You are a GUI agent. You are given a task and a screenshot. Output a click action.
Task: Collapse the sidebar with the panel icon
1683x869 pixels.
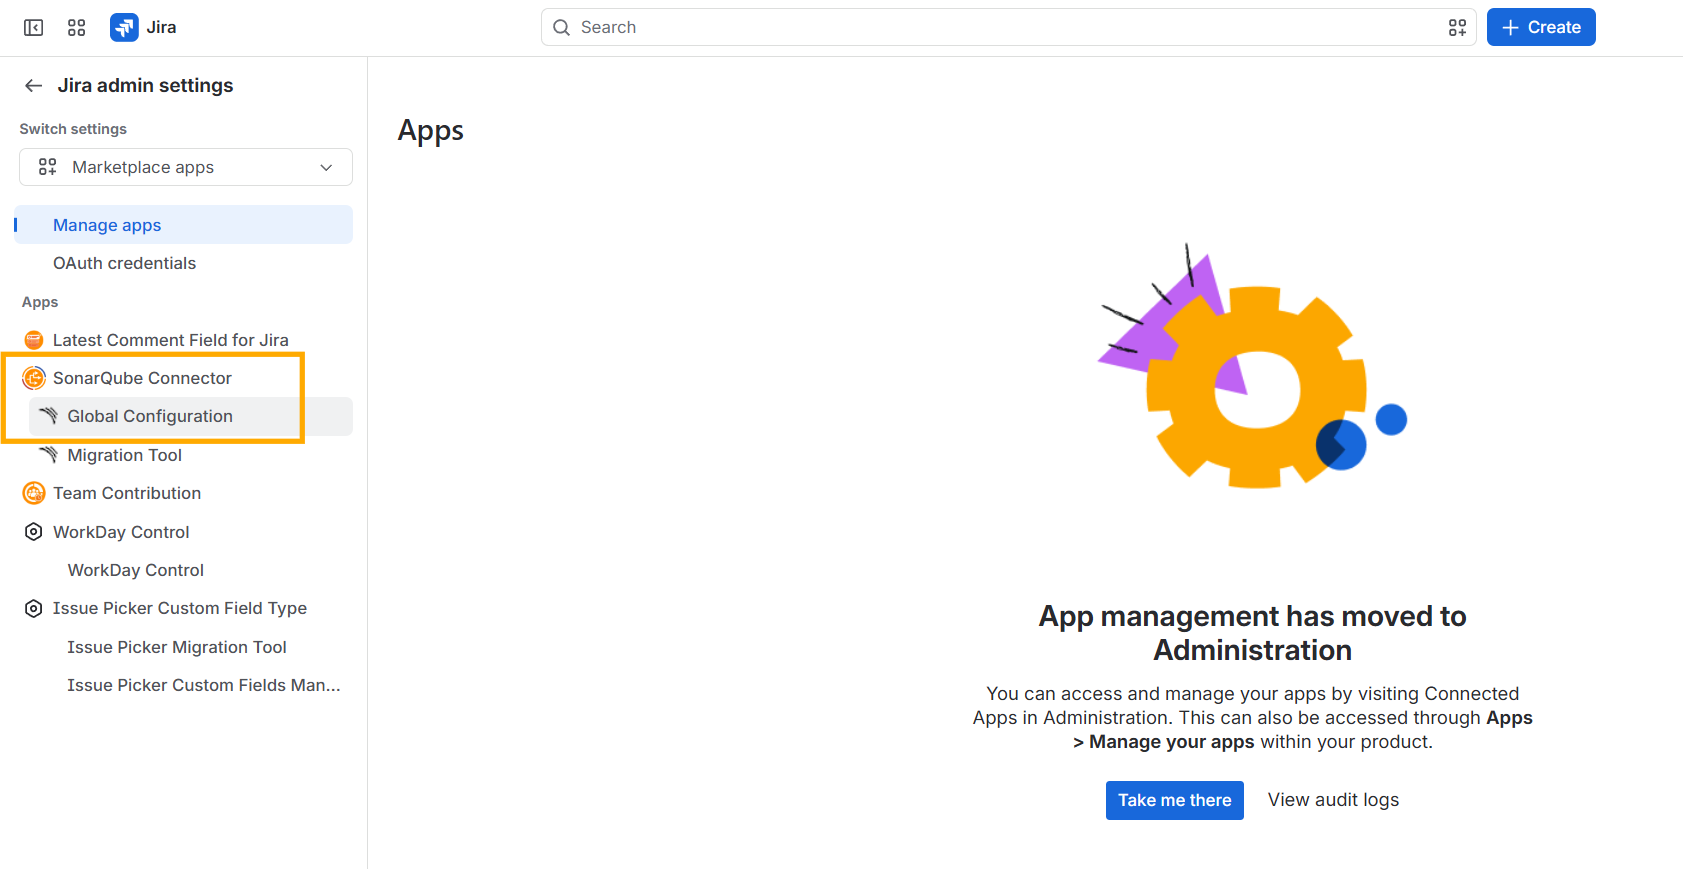coord(34,28)
